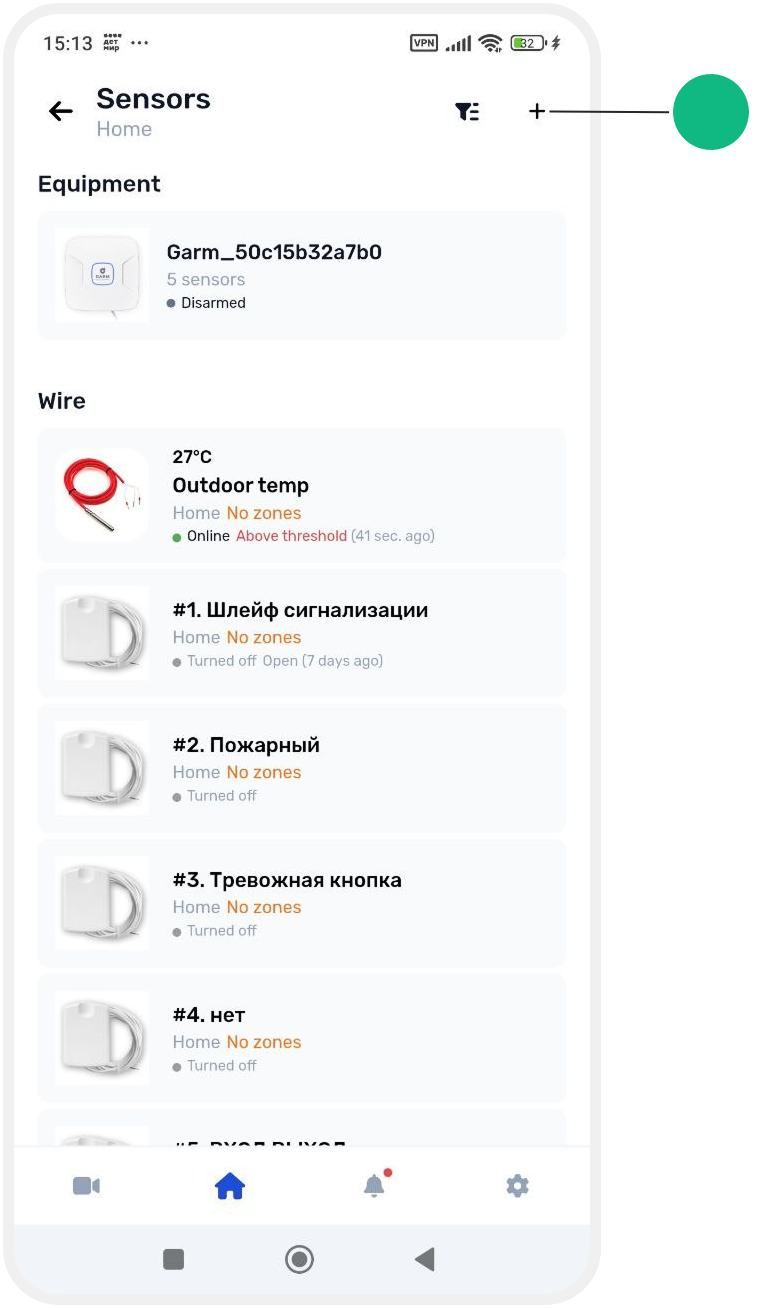Image resolution: width=774 pixels, height=1308 pixels.
Task: Open notifications bell with red dot
Action: (x=375, y=1185)
